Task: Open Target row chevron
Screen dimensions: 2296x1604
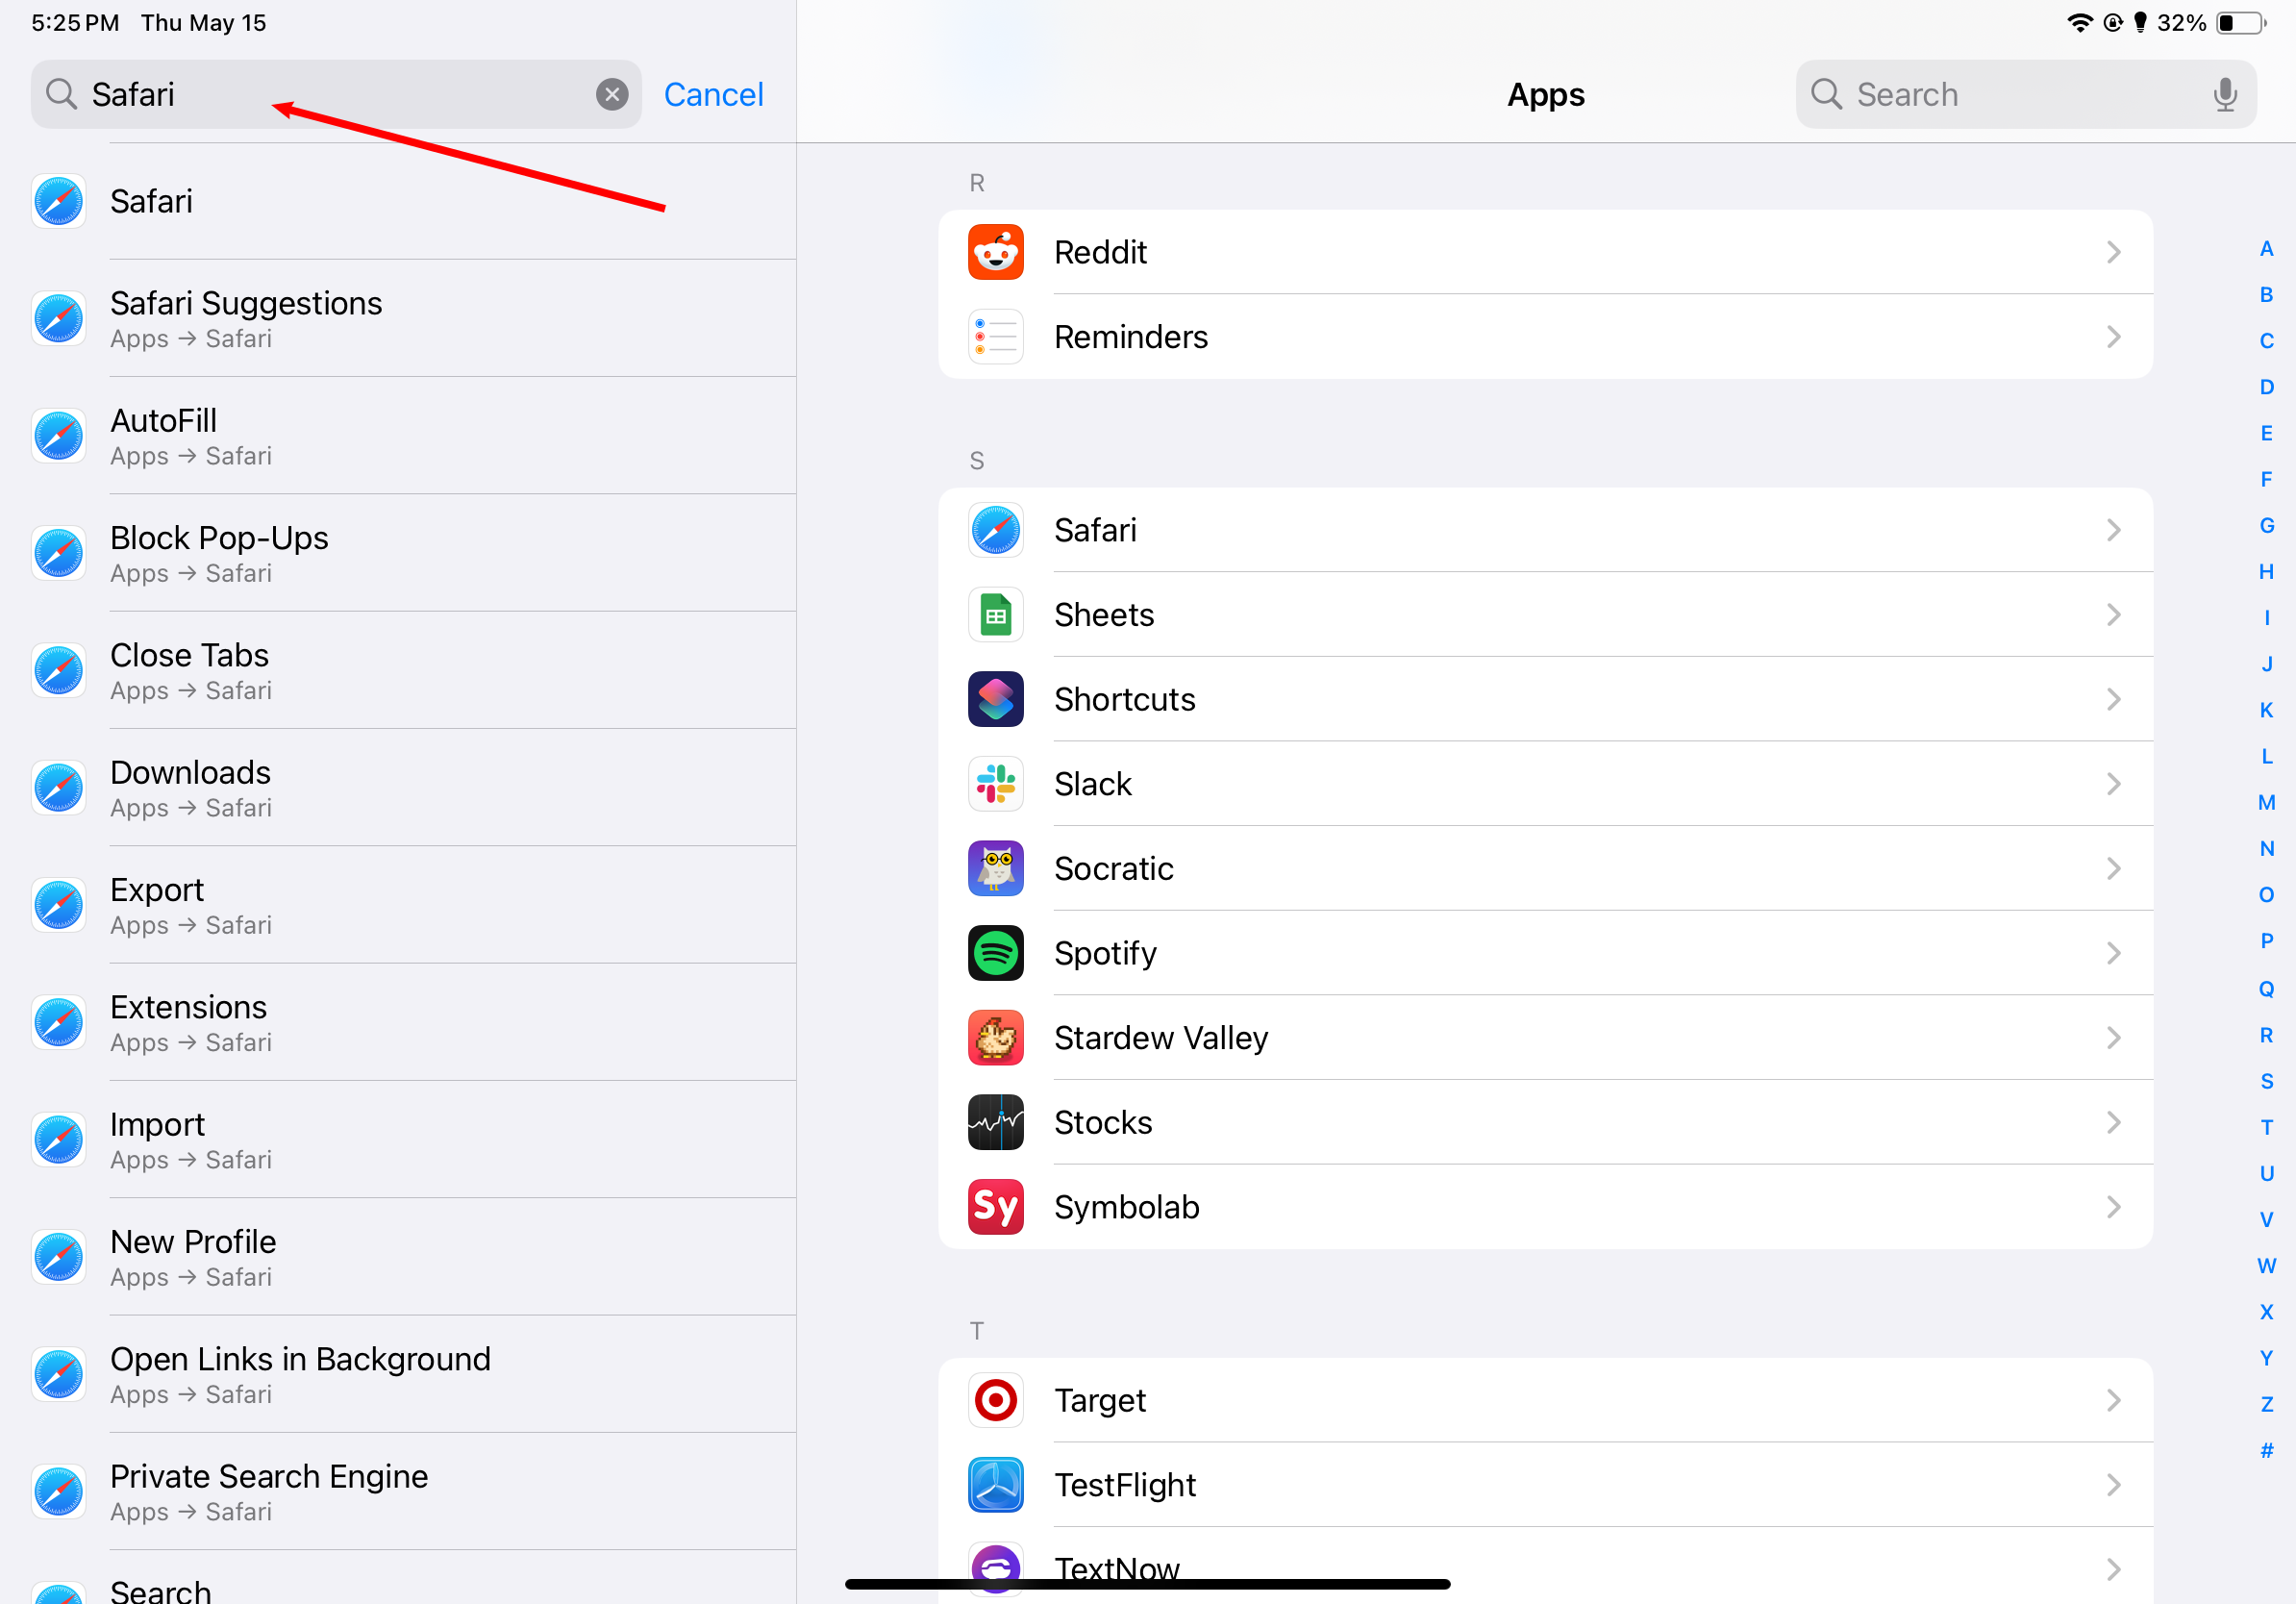Action: tap(2113, 1400)
